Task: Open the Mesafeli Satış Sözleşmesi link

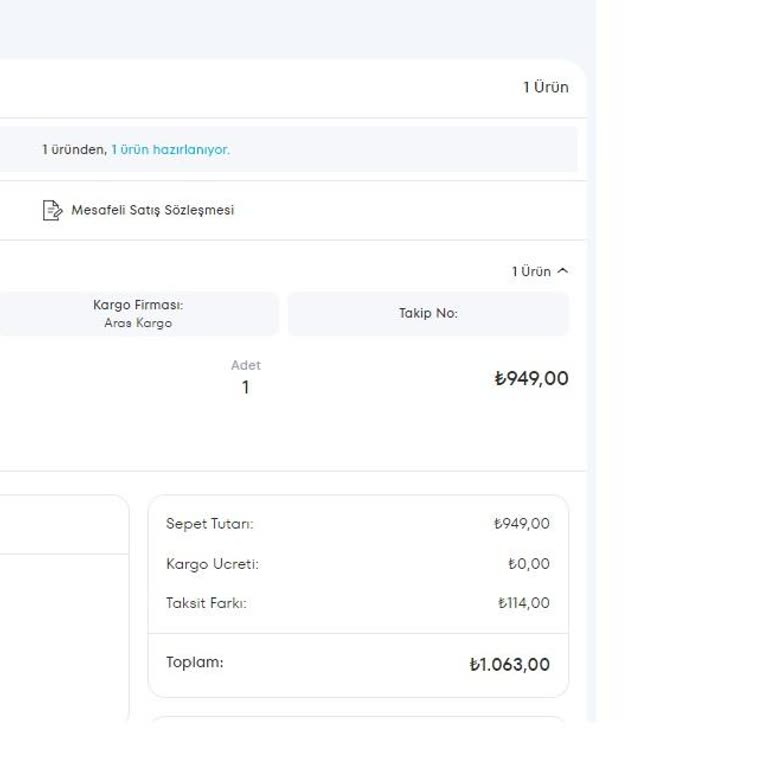Action: point(152,210)
